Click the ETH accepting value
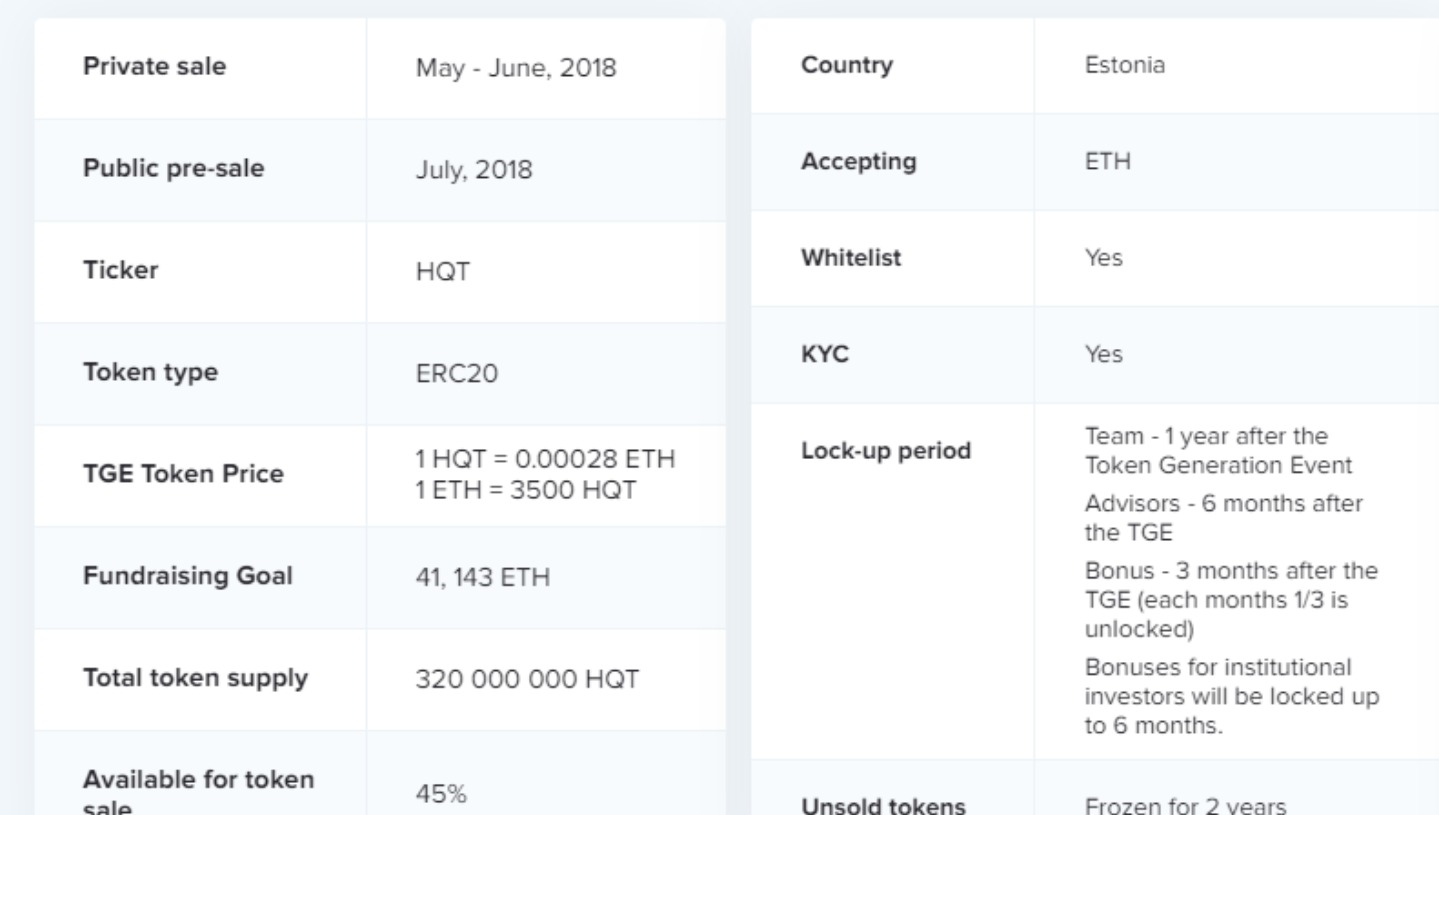Screen dimensions: 1439x900 coord(1108,162)
